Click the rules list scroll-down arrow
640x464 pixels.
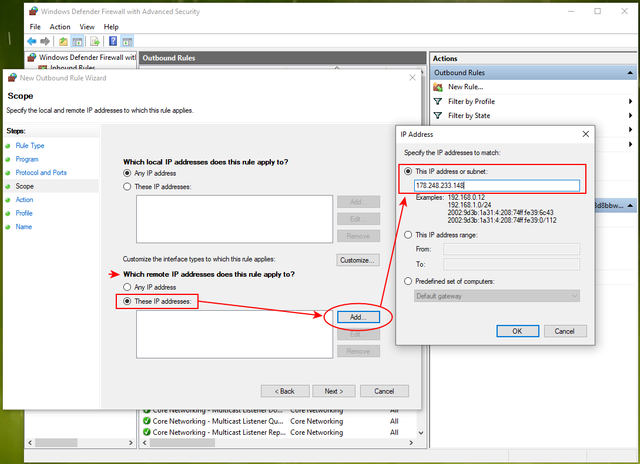[421, 433]
